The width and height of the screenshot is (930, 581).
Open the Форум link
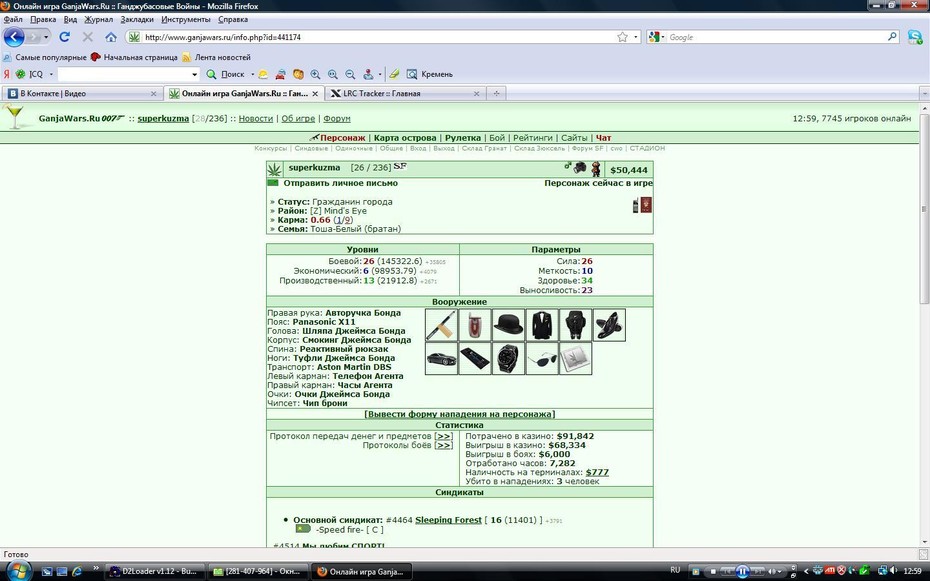tap(337, 119)
